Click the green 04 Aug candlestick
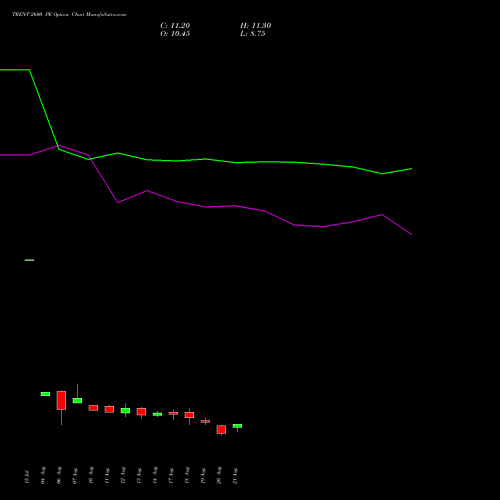The image size is (500, 500). (45, 394)
